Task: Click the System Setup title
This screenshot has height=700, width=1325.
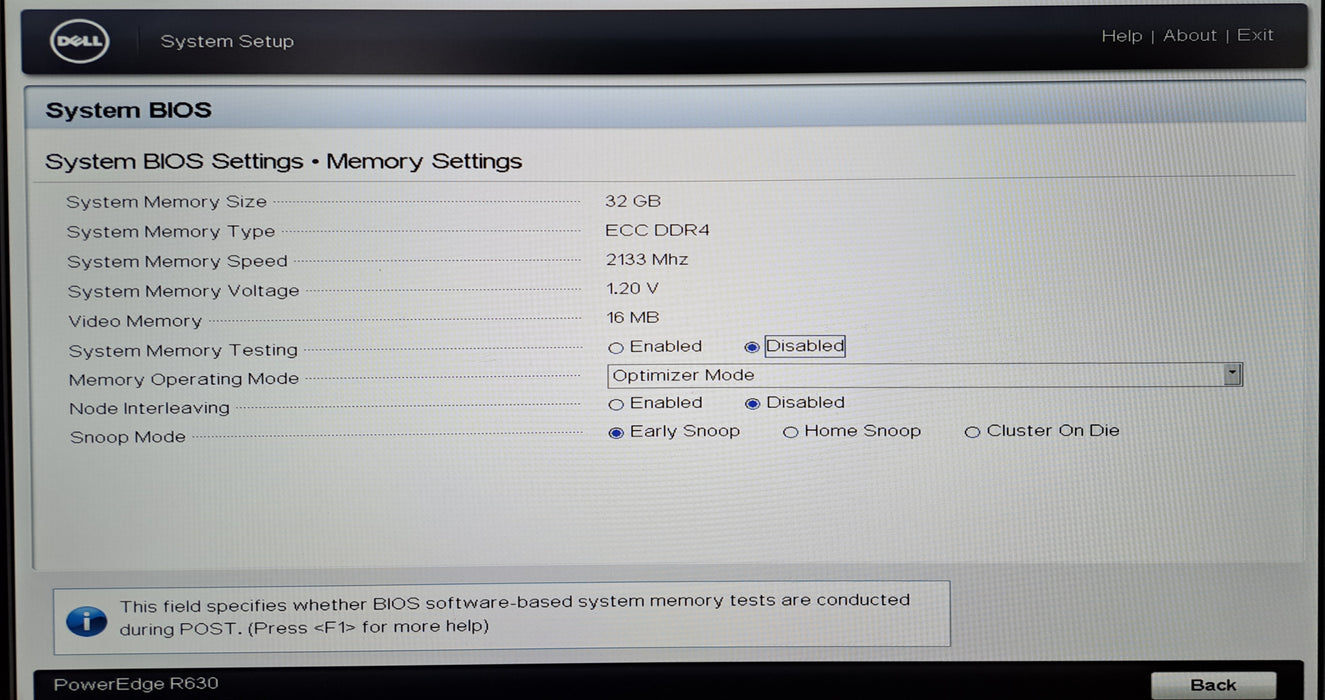Action: click(x=227, y=42)
